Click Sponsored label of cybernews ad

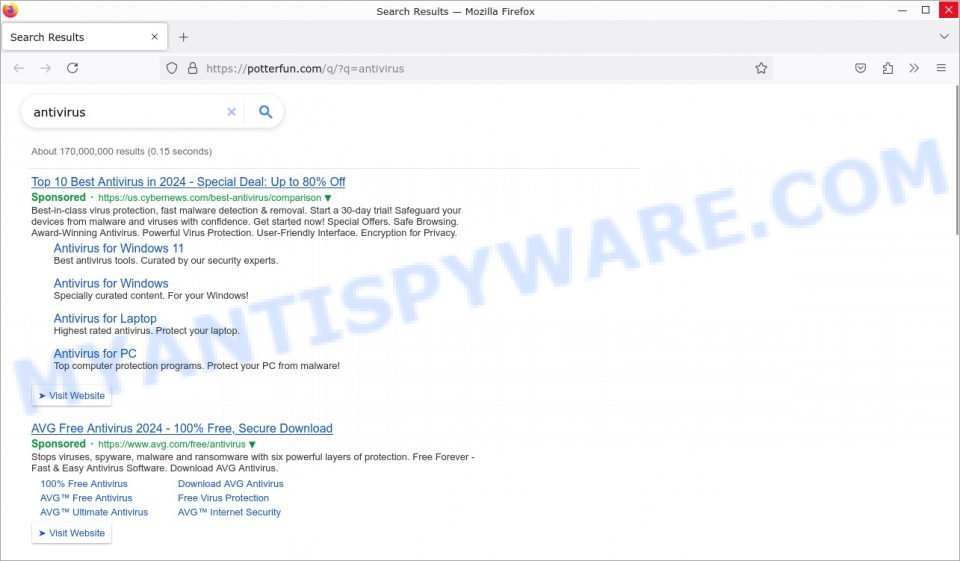(x=59, y=197)
